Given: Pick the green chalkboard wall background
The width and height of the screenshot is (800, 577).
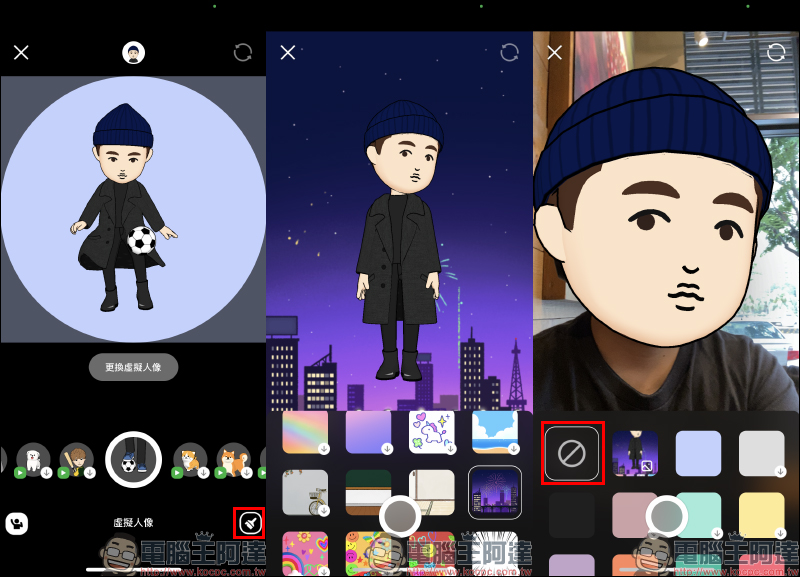Looking at the screenshot, I should coord(368,492).
